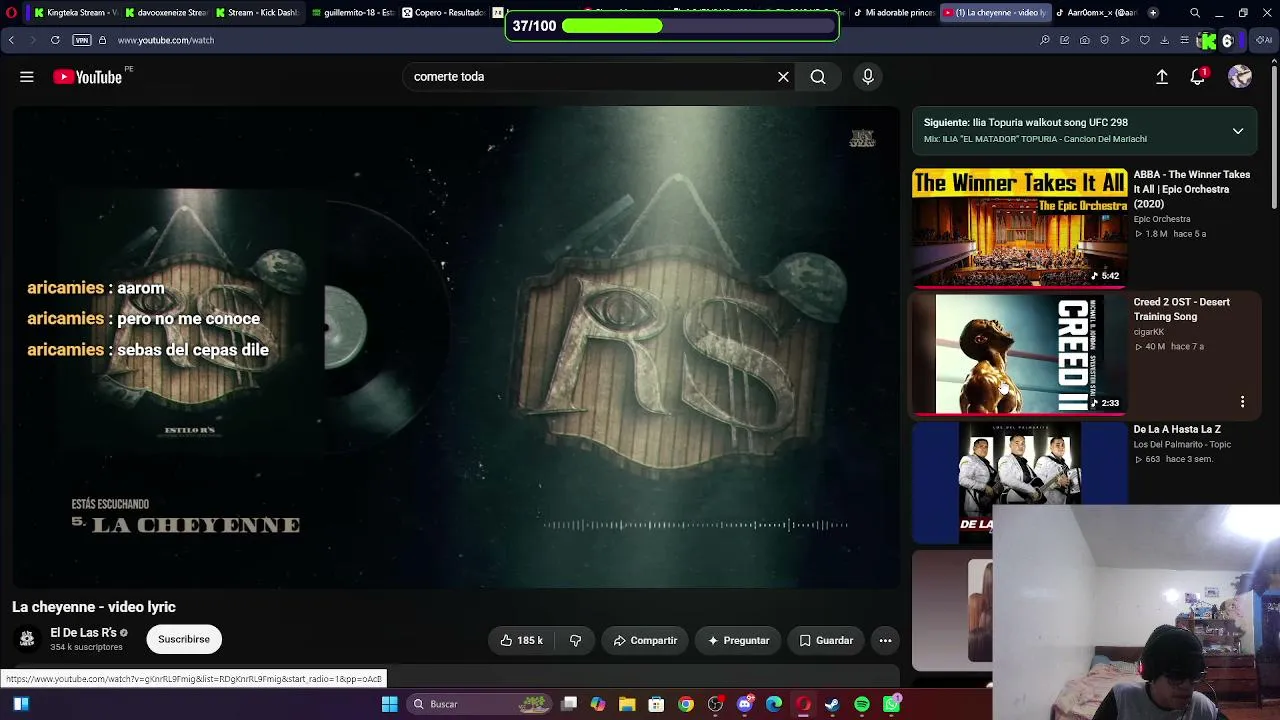Toggle the Opera VPN badge
Screen dimensions: 1280x720
click(82, 40)
